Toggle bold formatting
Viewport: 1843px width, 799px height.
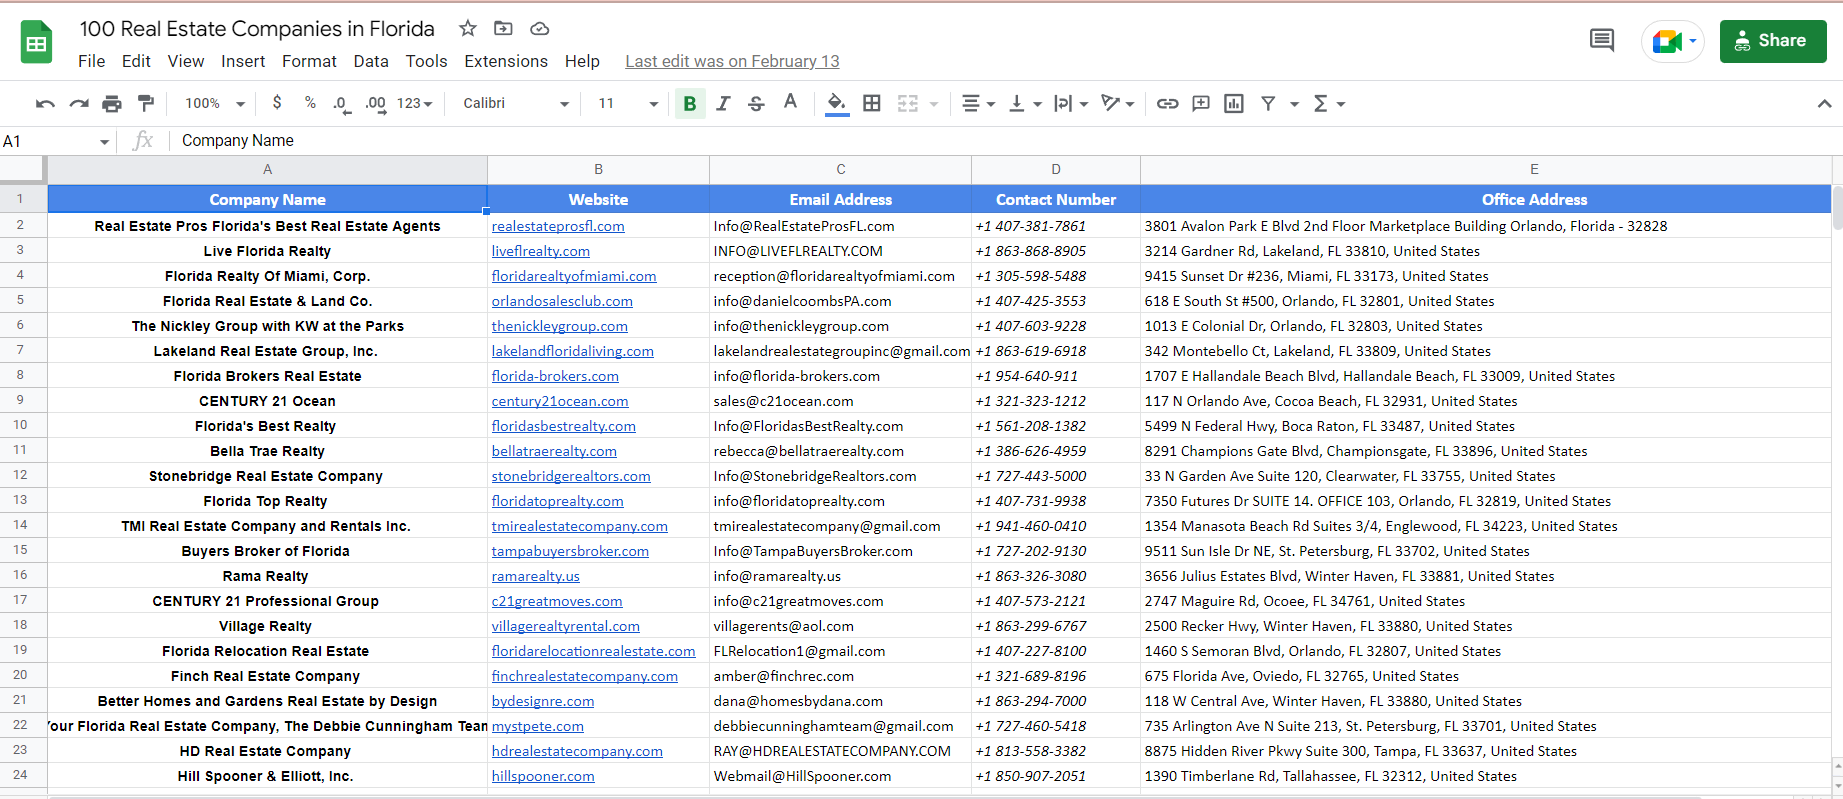coord(689,104)
